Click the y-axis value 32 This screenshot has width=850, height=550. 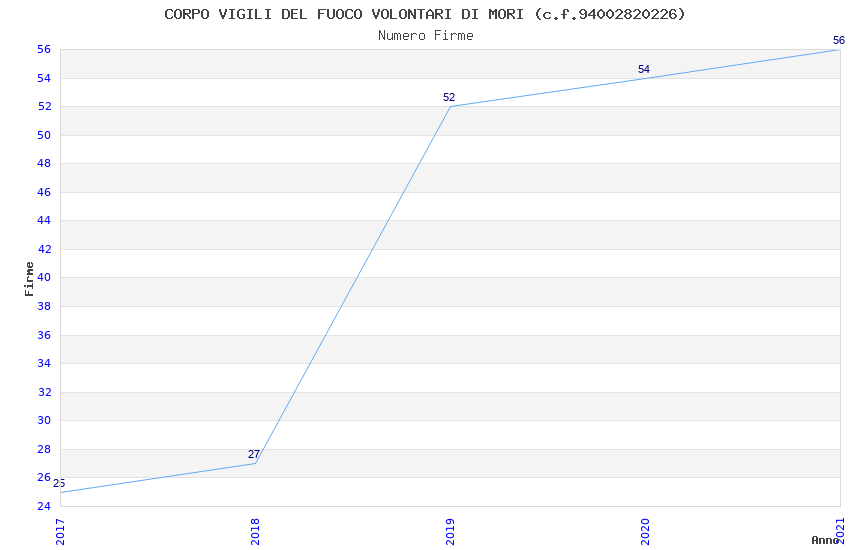point(44,392)
